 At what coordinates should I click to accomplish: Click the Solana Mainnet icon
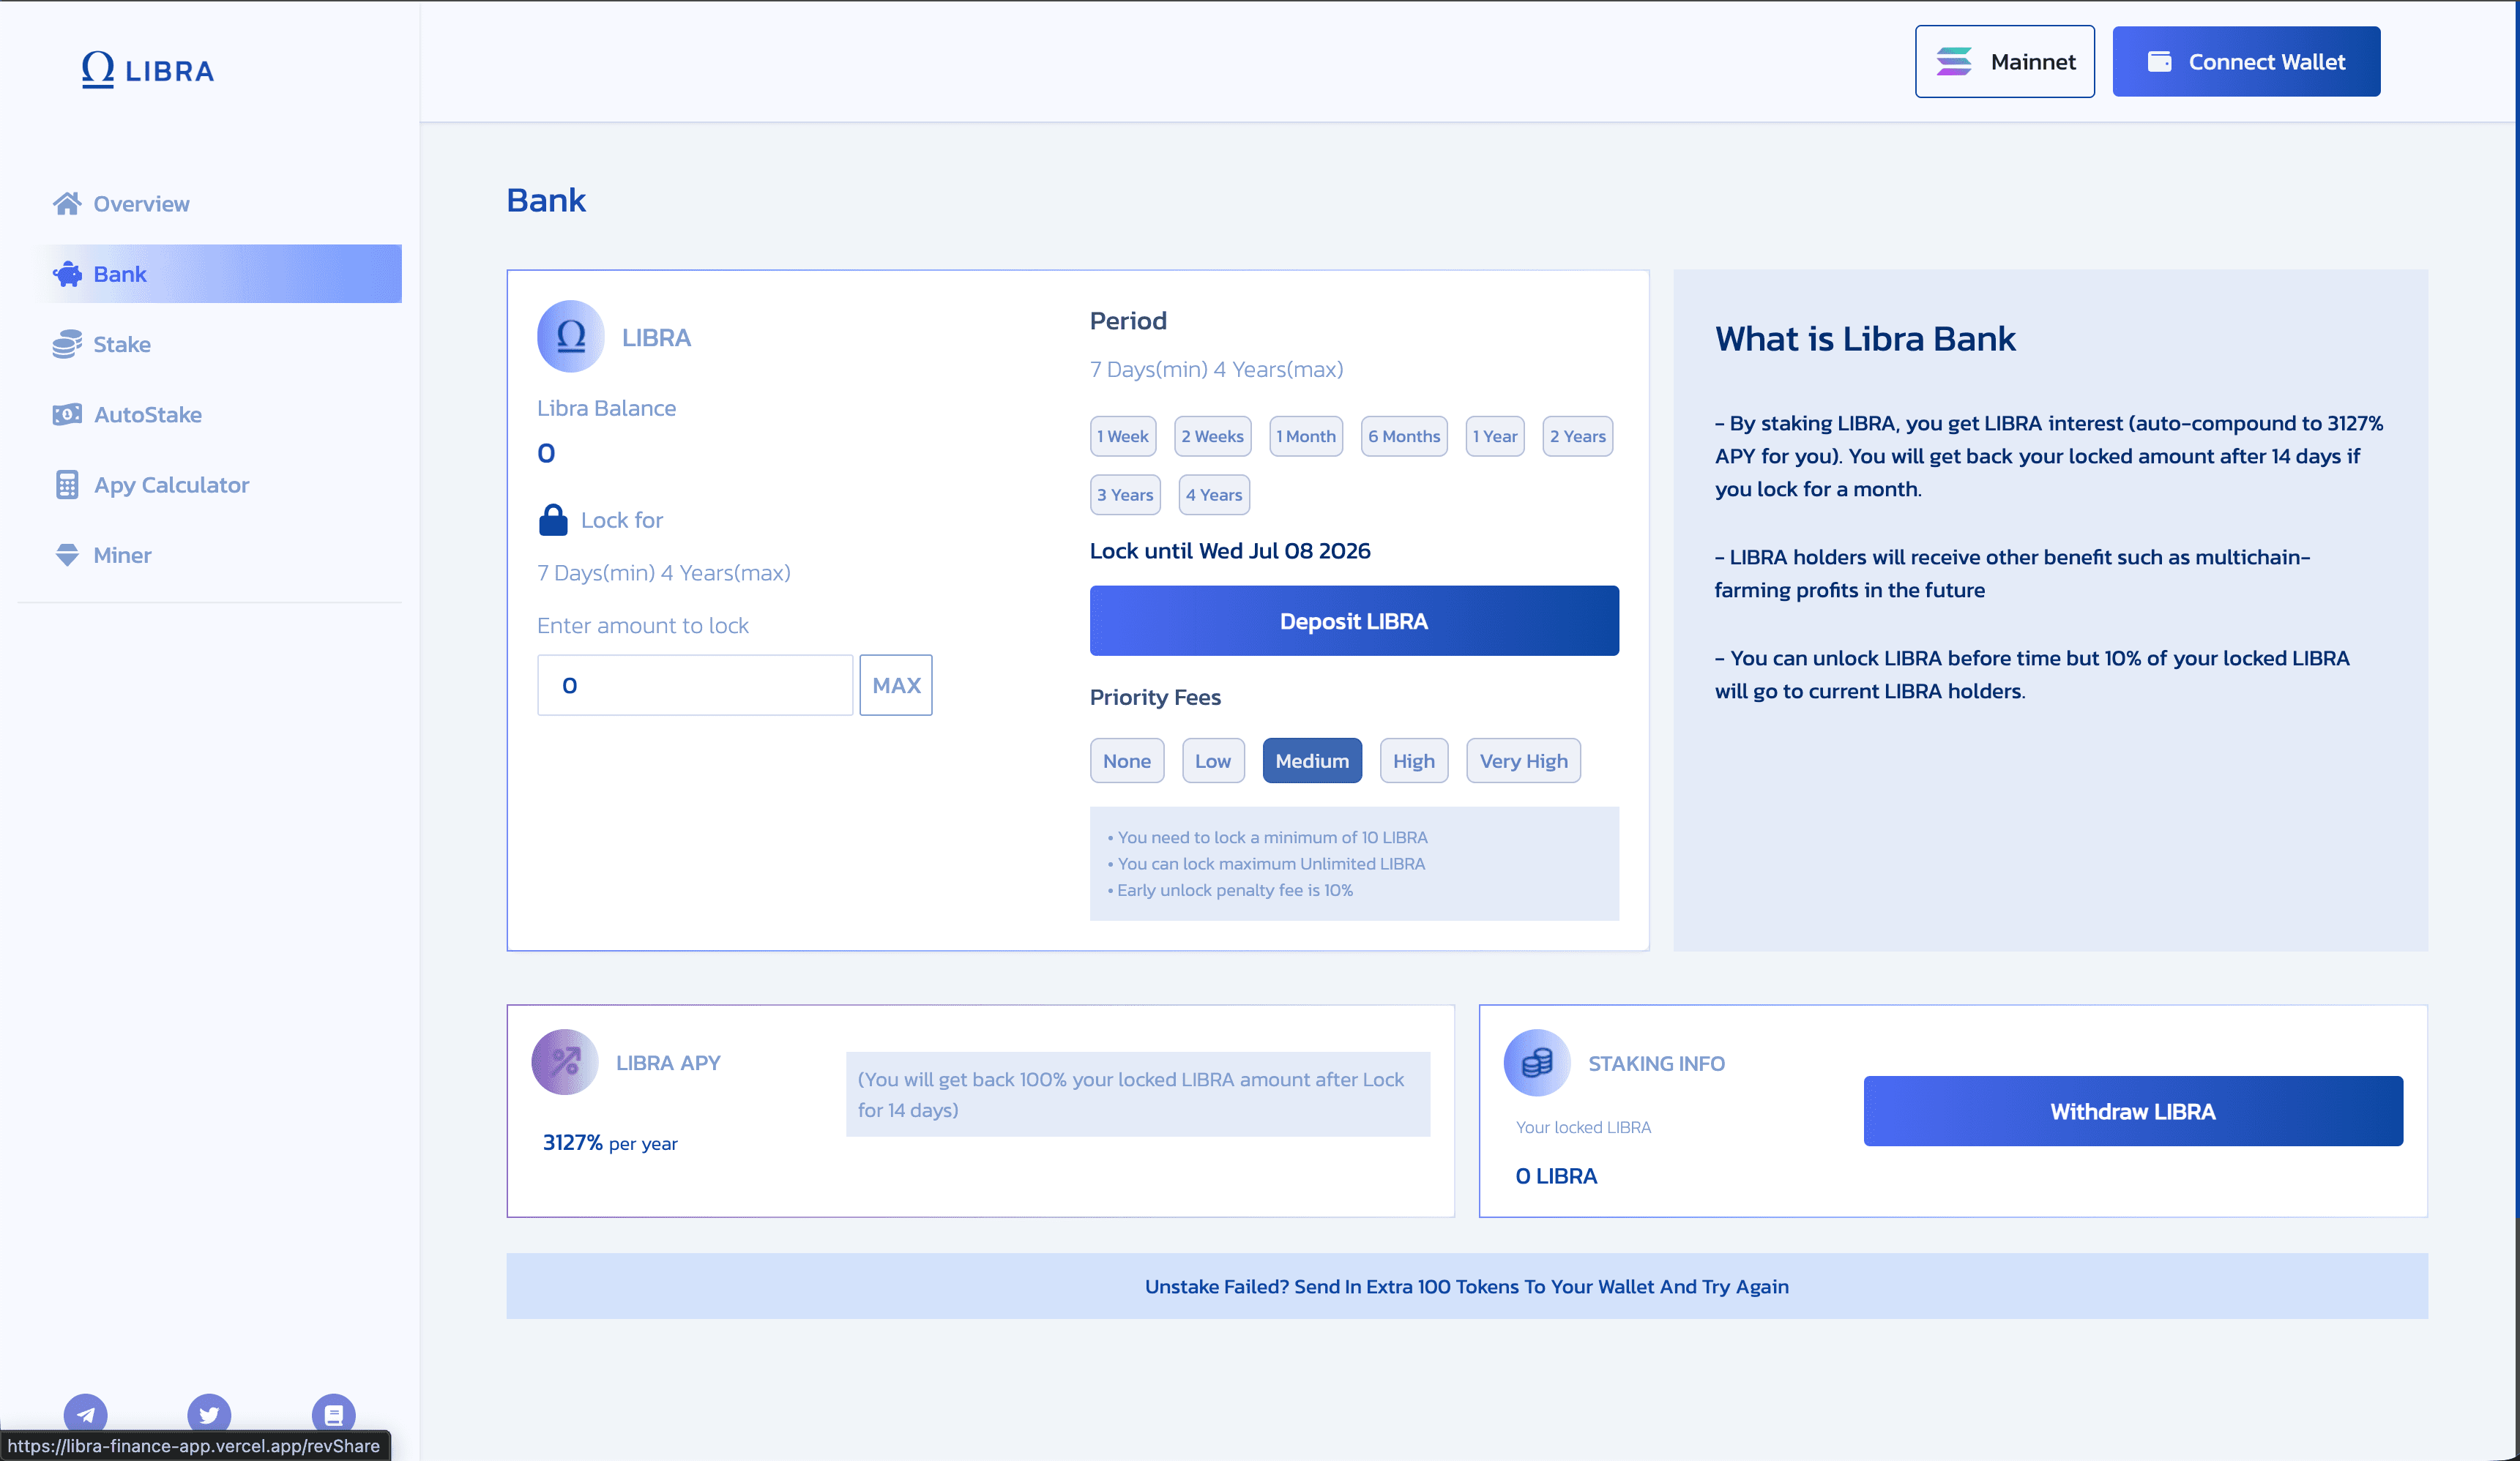pos(1954,62)
